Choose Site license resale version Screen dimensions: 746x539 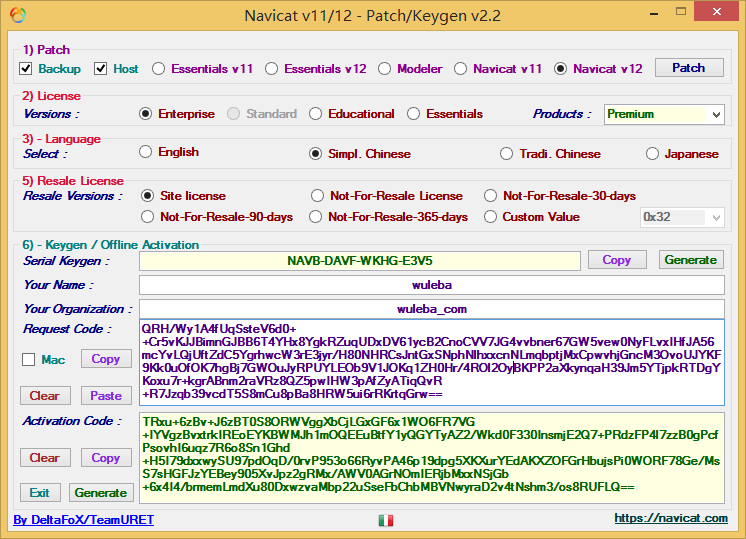[147, 196]
